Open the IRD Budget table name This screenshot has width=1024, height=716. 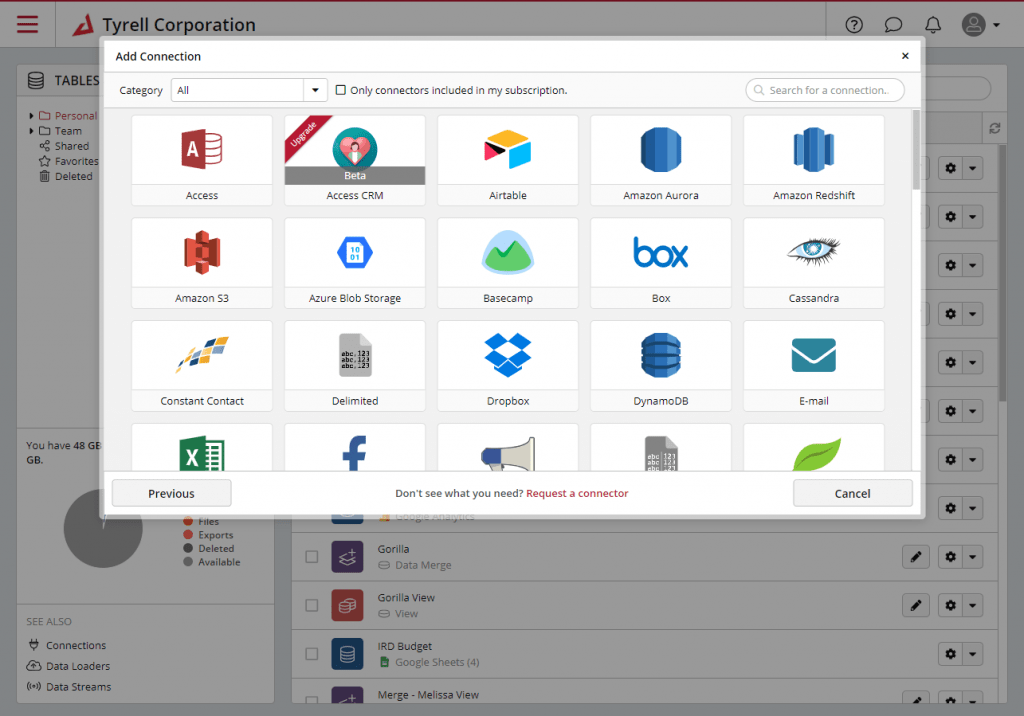pyautogui.click(x=404, y=645)
